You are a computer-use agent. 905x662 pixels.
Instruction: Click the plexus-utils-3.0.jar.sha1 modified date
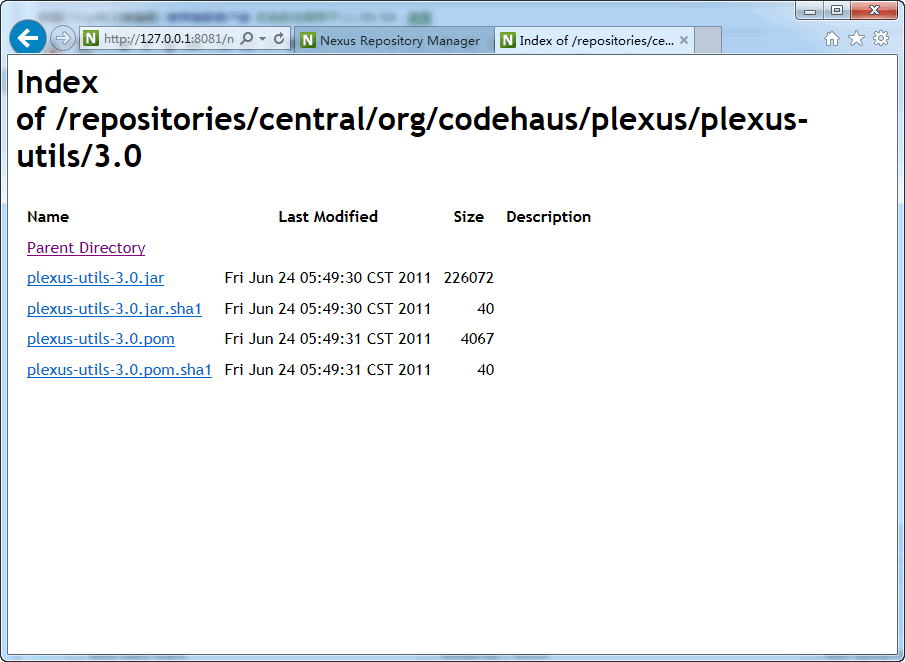click(x=328, y=309)
